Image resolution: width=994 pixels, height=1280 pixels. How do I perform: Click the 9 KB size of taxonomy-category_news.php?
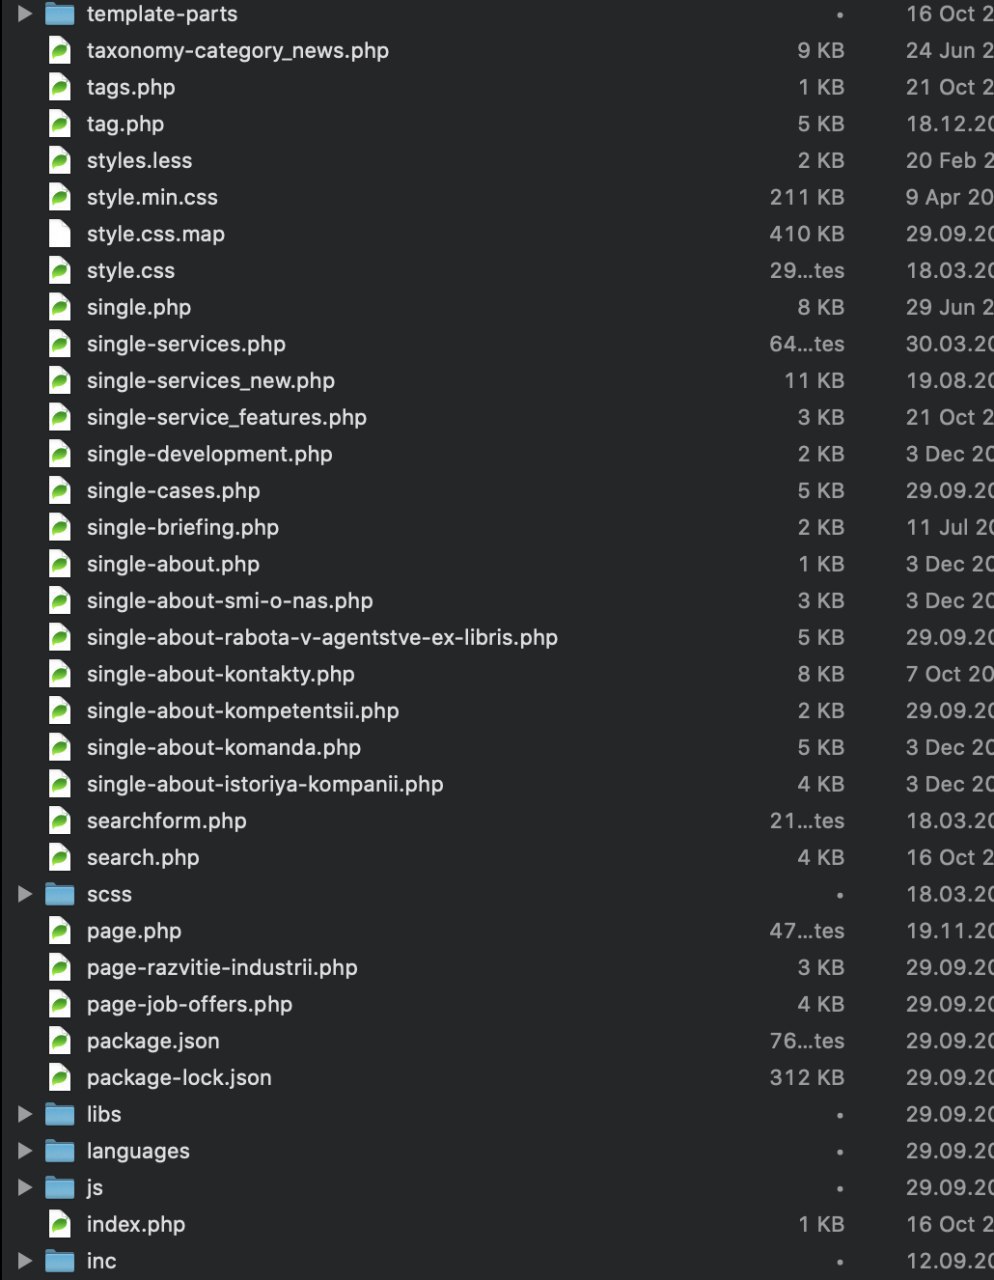(821, 51)
